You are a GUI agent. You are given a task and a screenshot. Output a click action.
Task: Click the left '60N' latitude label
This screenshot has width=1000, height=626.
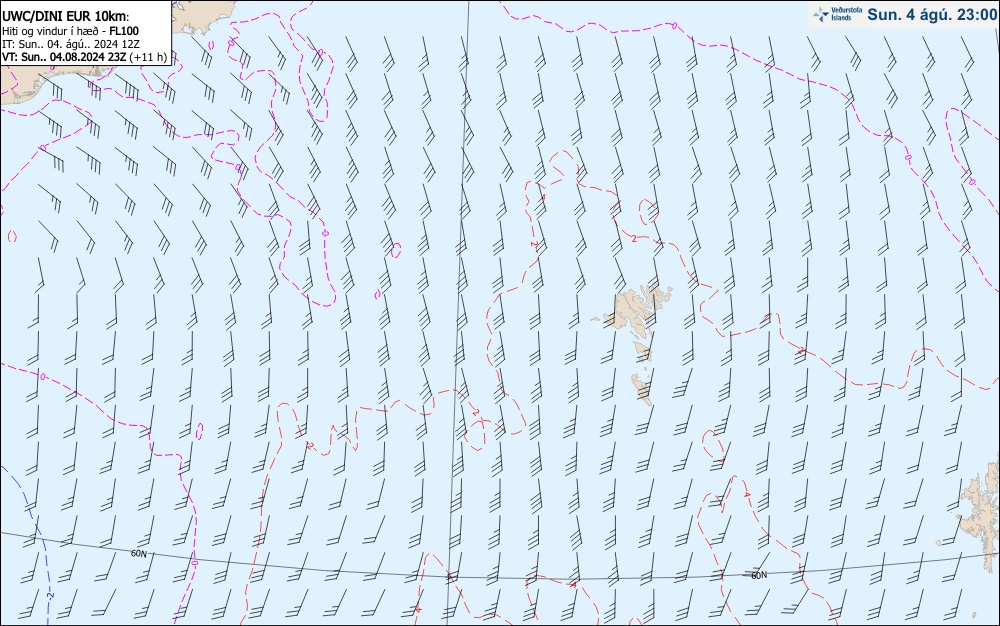coord(138,553)
